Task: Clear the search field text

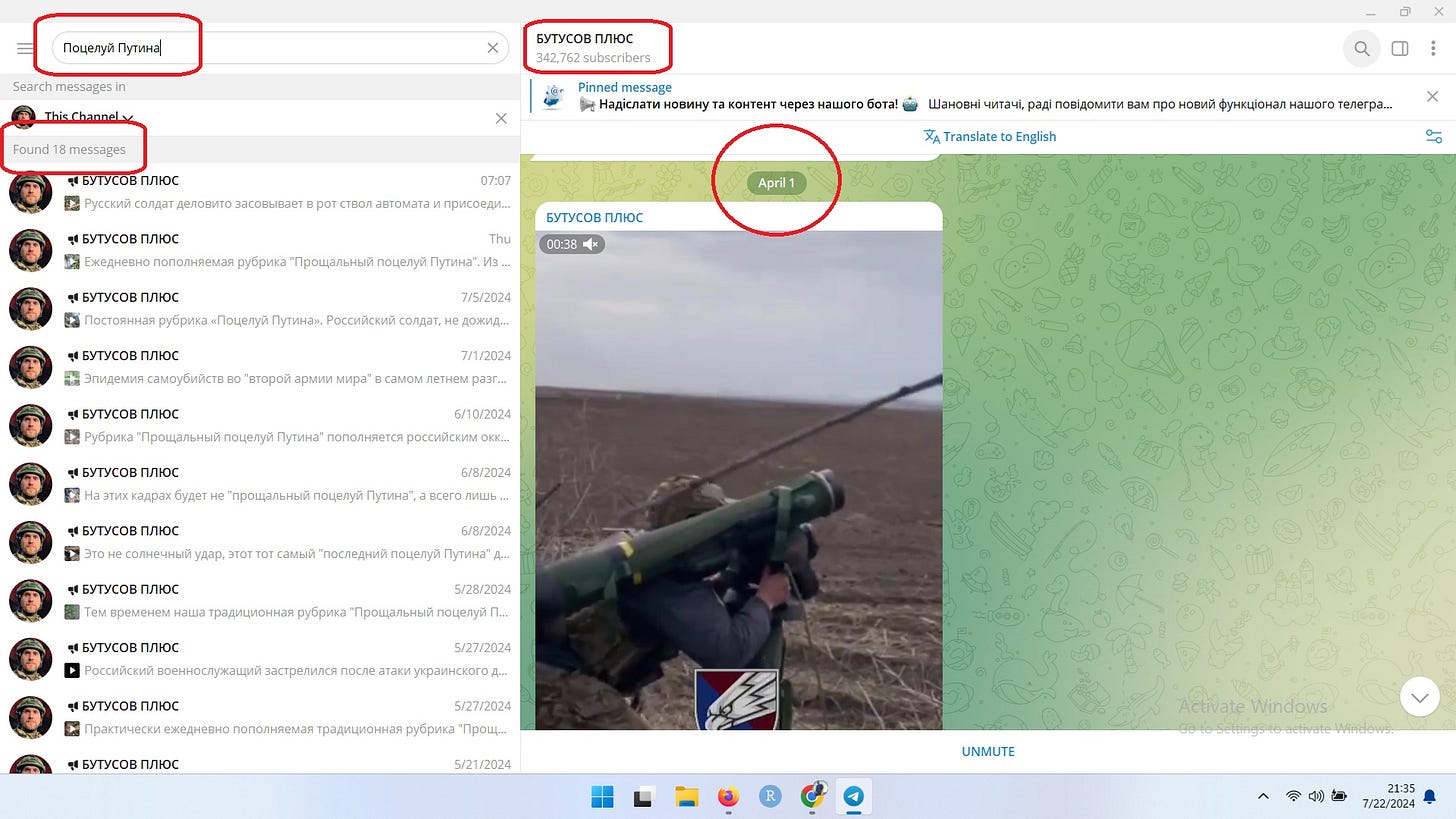Action: 492,48
